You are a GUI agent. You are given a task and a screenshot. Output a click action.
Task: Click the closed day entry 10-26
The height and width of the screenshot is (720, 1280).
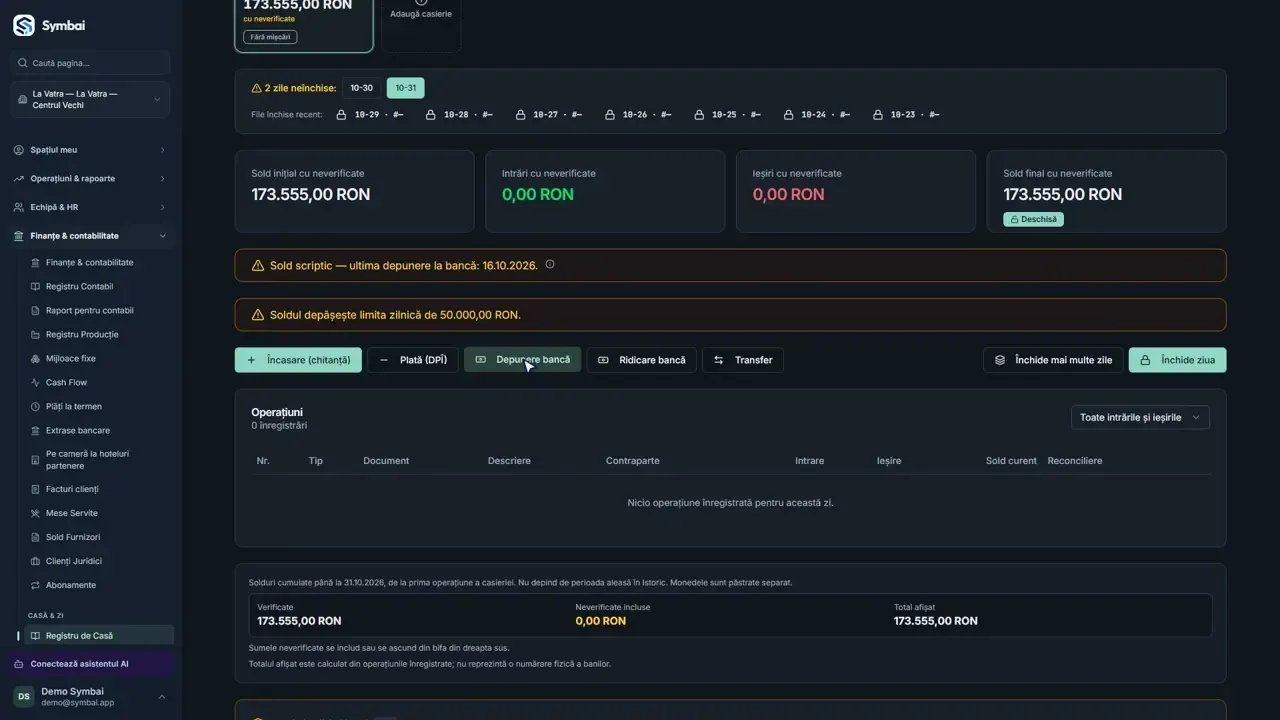638,115
